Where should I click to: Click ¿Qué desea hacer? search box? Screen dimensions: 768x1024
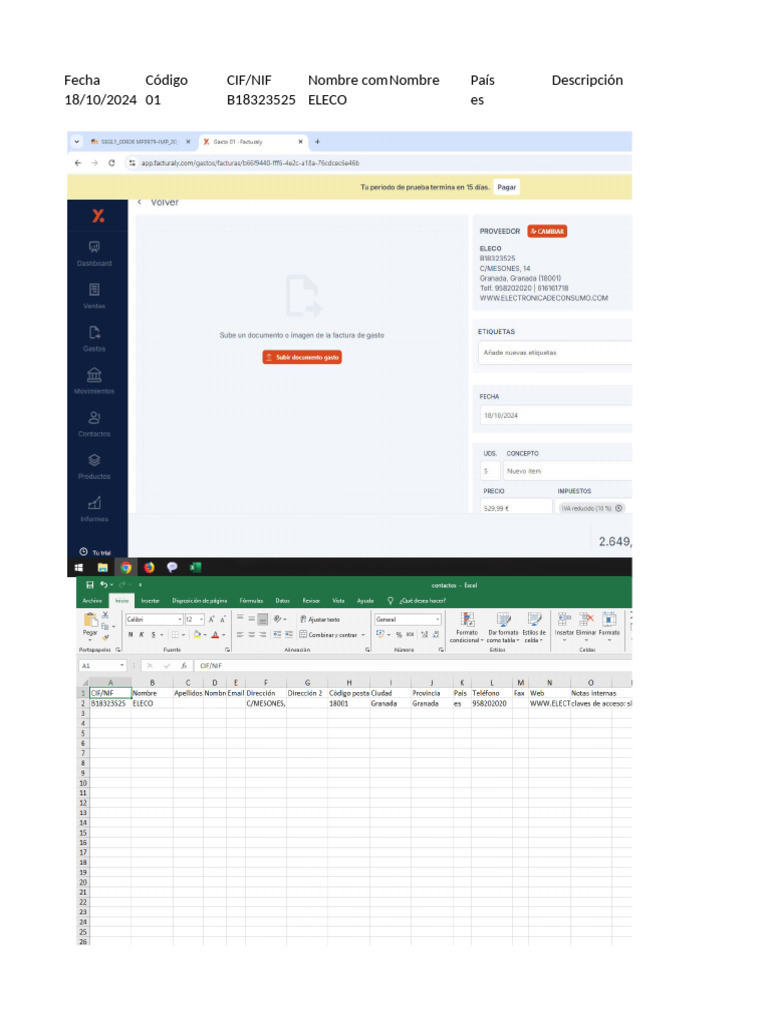coord(417,601)
